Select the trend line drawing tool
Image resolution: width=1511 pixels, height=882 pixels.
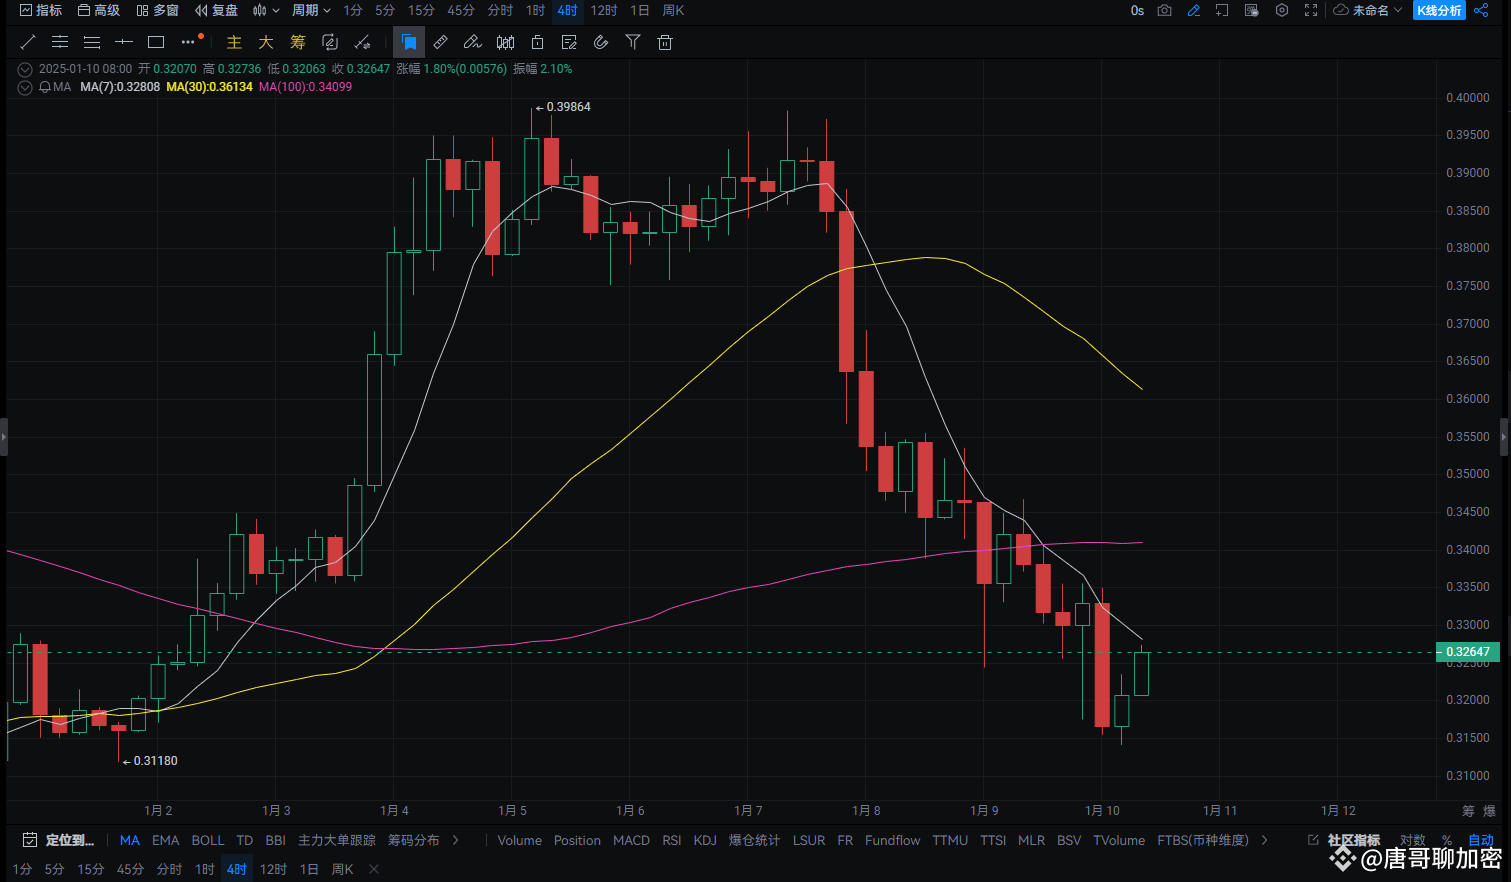click(28, 42)
